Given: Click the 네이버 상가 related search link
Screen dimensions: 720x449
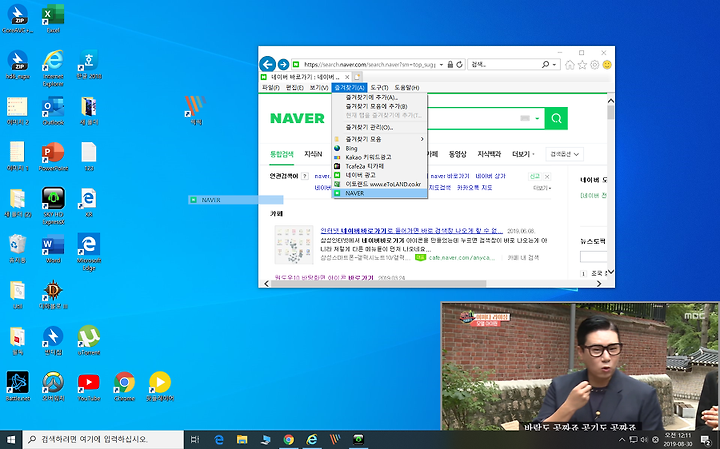Looking at the screenshot, I should (x=490, y=176).
